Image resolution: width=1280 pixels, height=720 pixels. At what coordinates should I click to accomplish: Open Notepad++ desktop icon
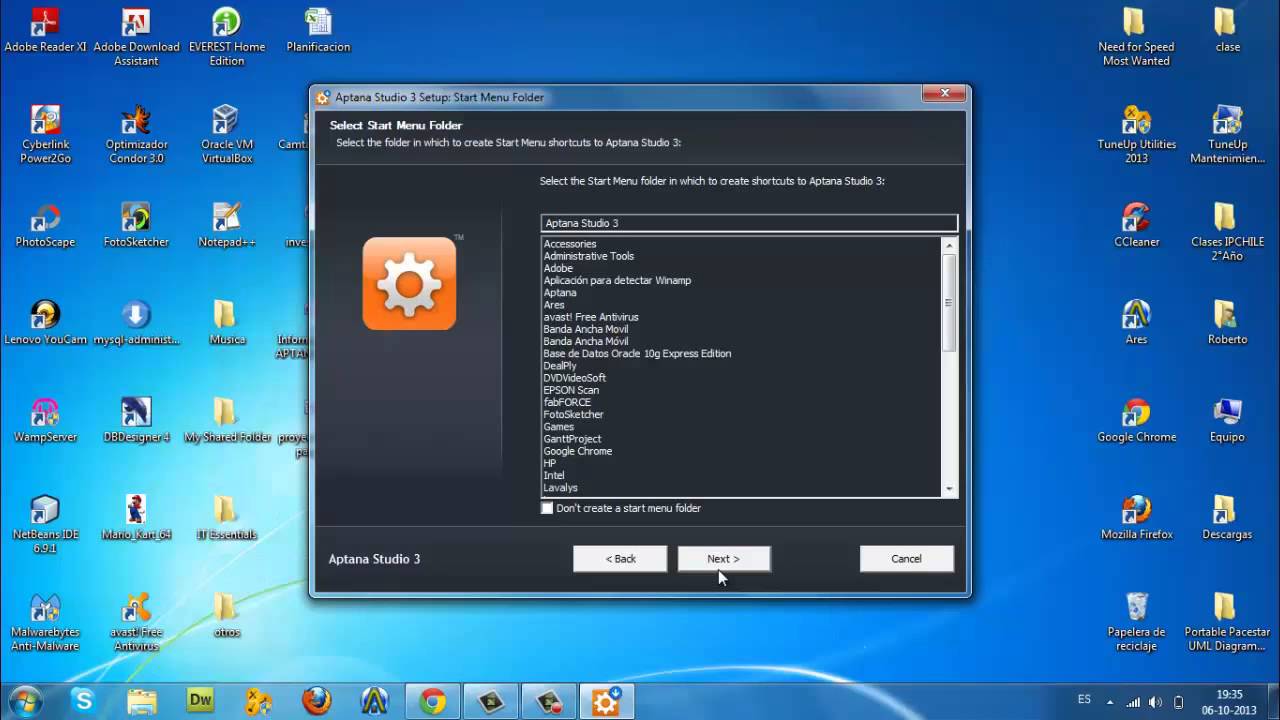pos(227,226)
